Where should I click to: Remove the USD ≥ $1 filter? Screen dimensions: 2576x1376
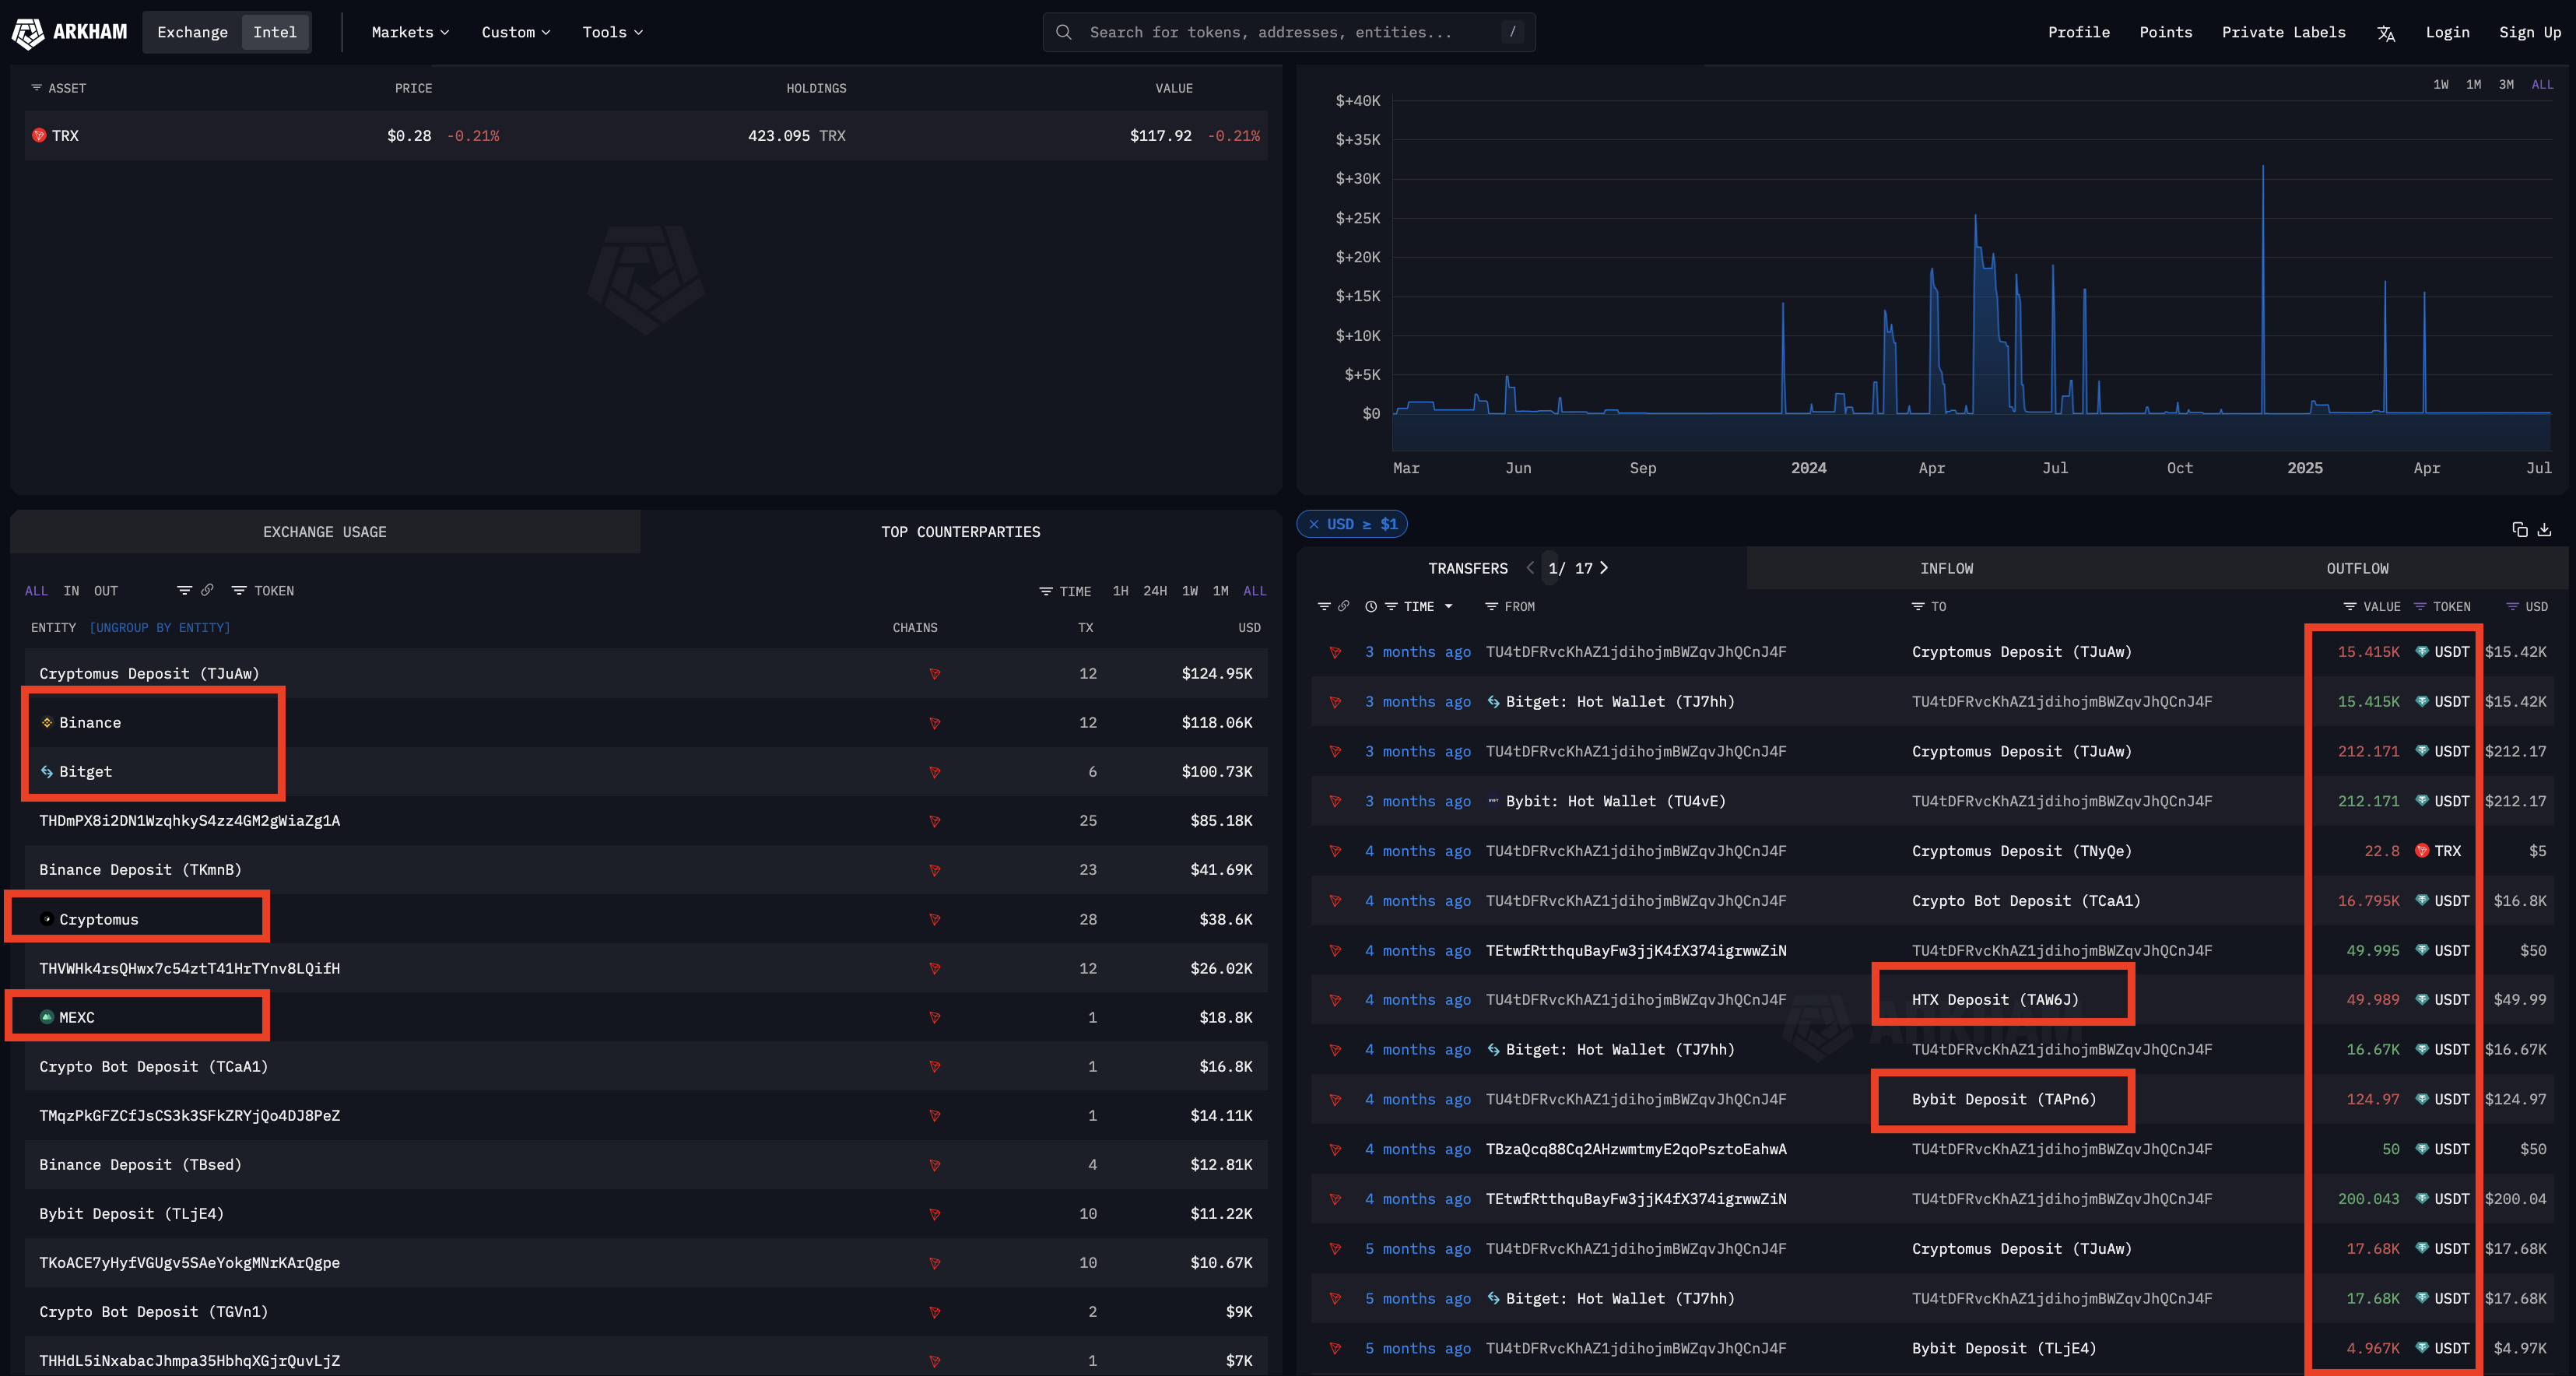pos(1314,524)
